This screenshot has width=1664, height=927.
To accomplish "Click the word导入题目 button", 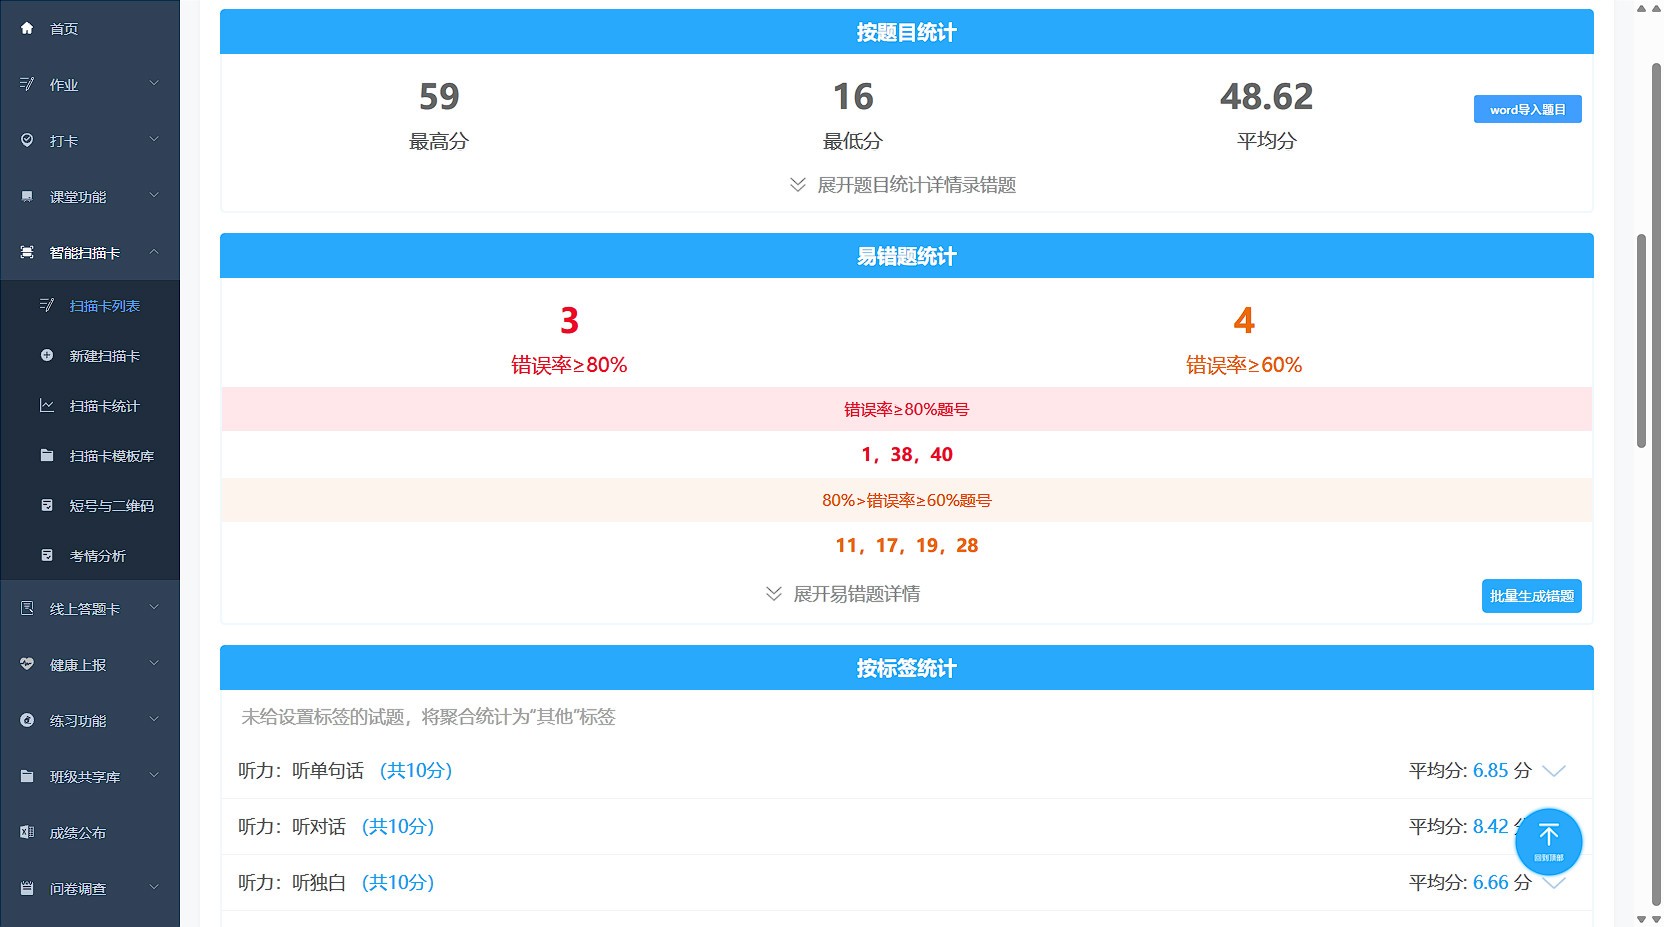I will [1527, 108].
